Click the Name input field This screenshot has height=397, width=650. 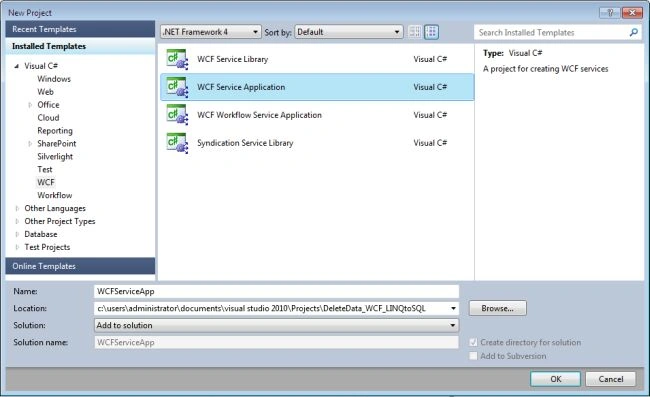coord(276,291)
